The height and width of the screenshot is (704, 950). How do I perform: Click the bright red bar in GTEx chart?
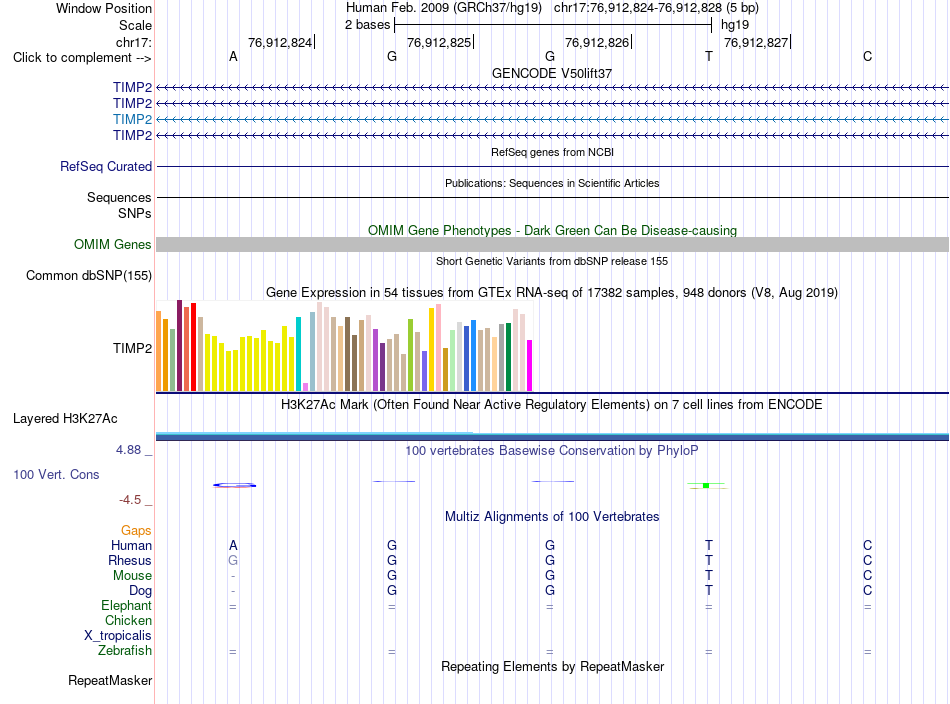(193, 347)
